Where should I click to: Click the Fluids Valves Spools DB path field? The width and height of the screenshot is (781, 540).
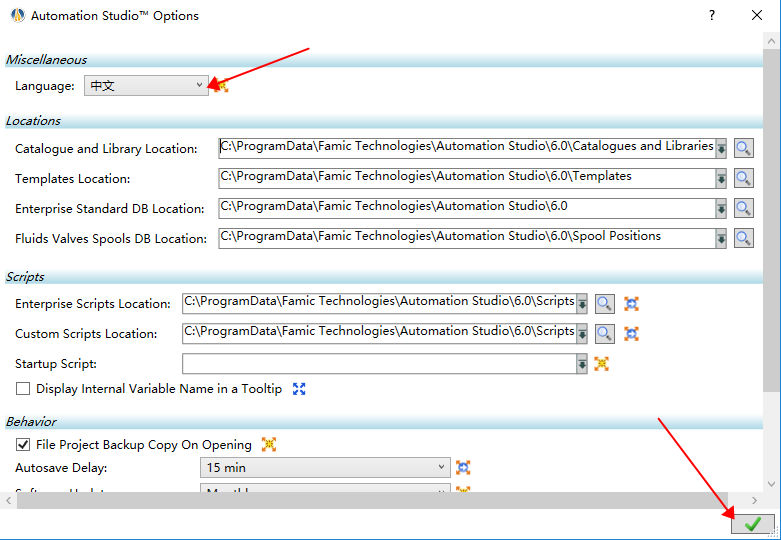point(467,238)
